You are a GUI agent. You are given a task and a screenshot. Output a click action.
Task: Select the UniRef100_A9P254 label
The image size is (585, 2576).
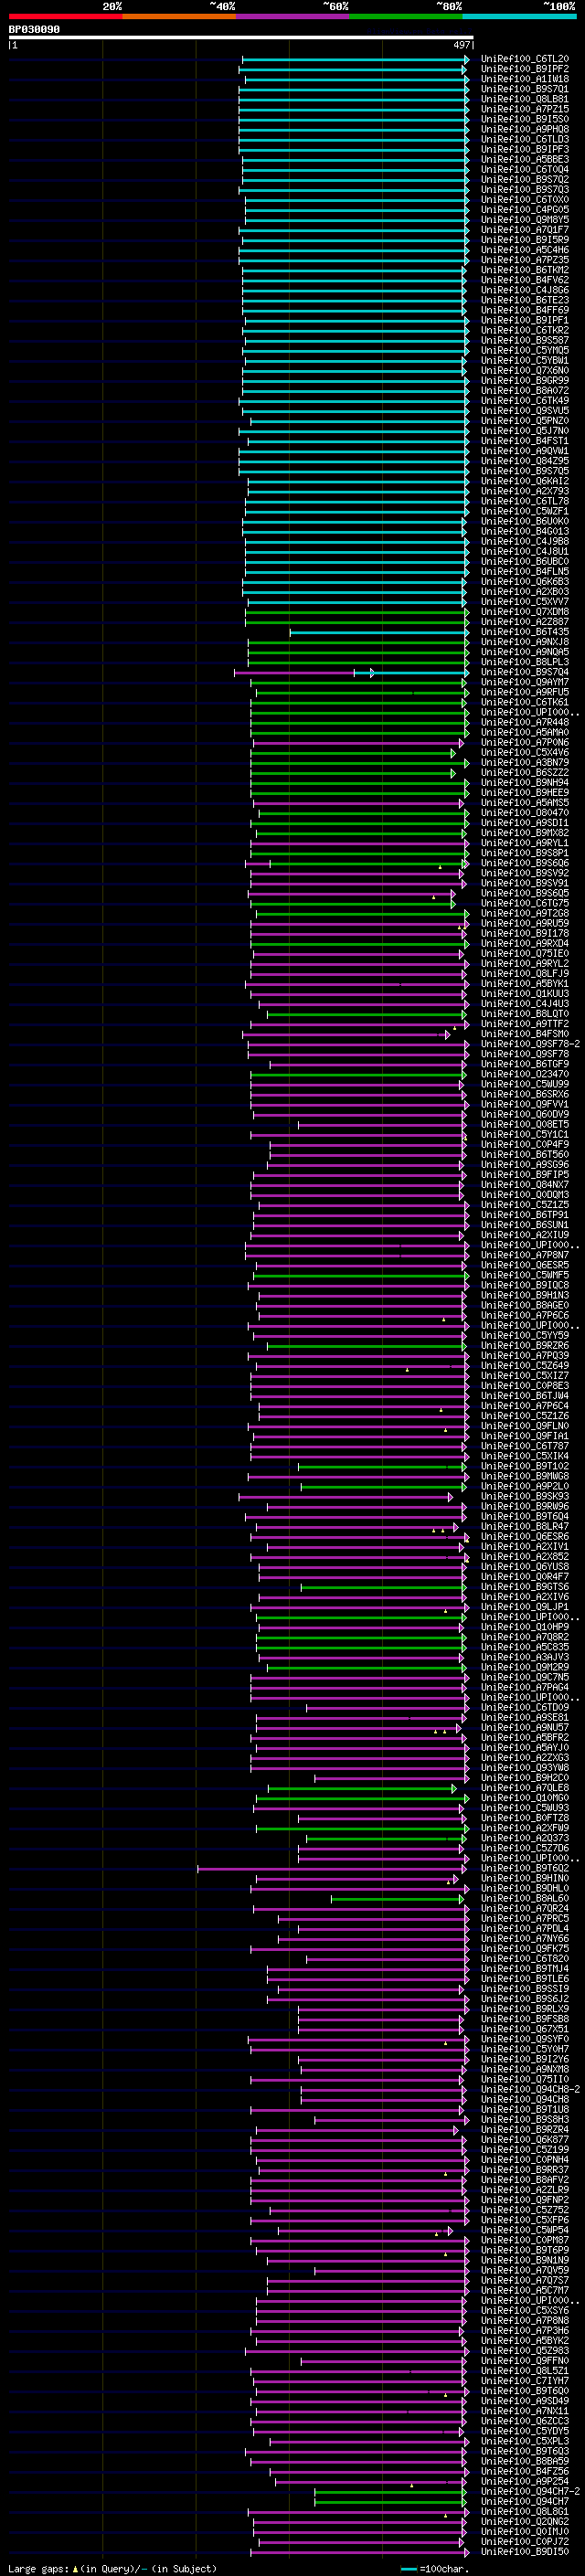pyautogui.click(x=525, y=2481)
